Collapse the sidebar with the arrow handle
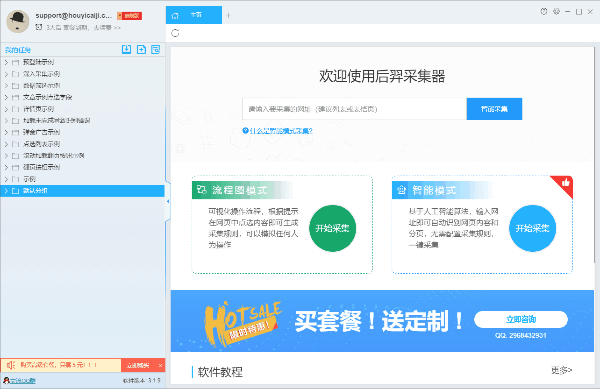 [168, 201]
